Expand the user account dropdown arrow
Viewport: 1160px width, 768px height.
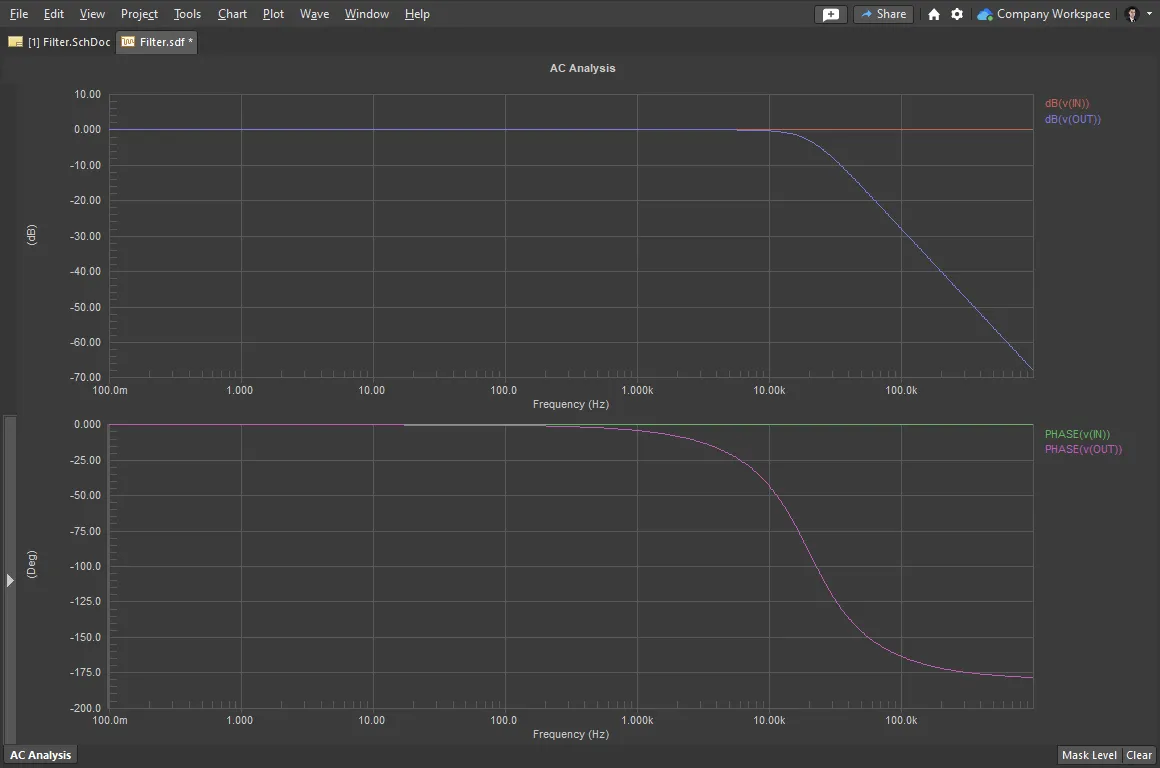click(x=1149, y=14)
